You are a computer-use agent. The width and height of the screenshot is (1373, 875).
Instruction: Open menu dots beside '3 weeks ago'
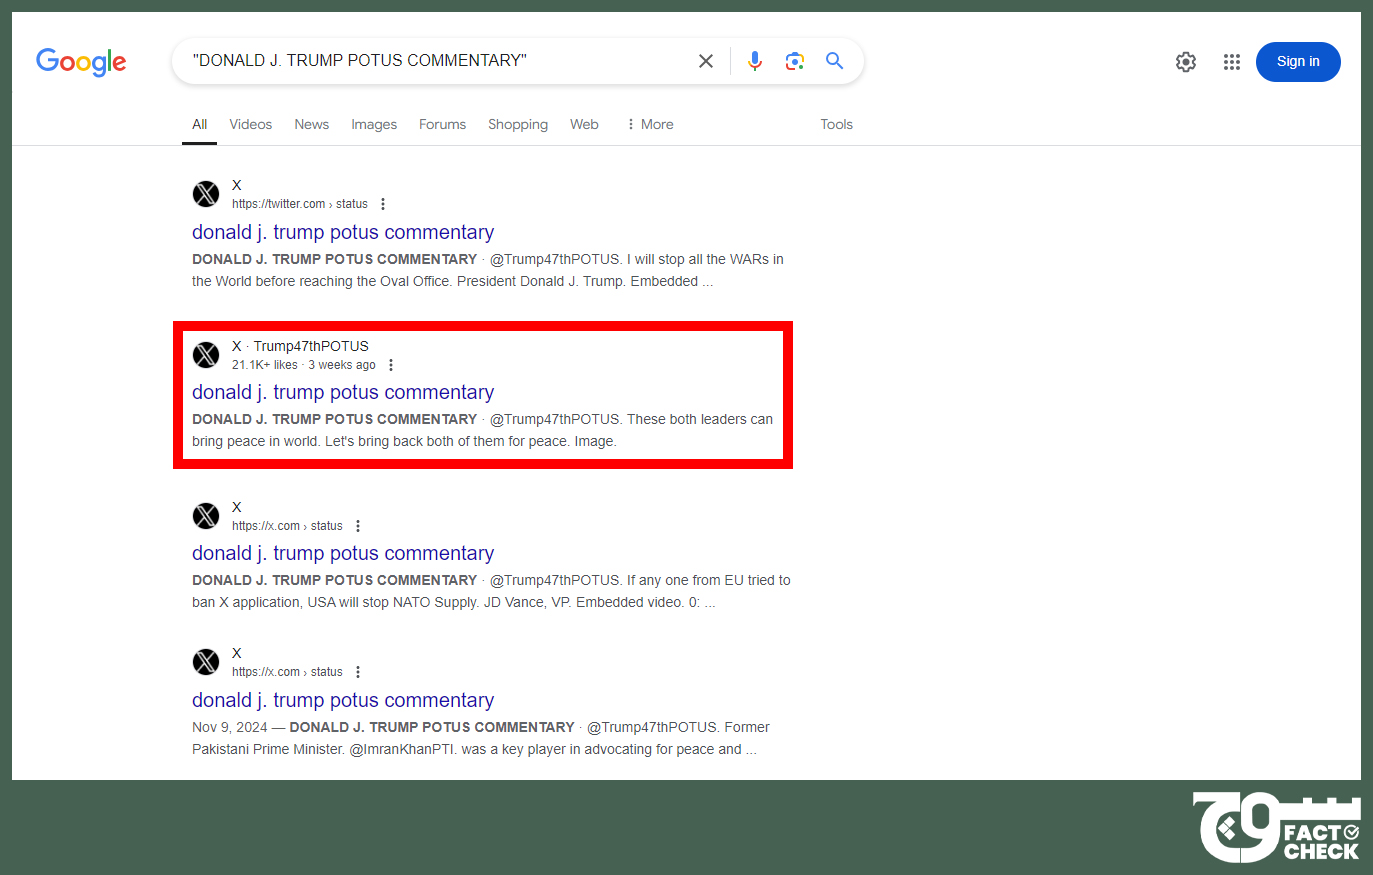391,365
